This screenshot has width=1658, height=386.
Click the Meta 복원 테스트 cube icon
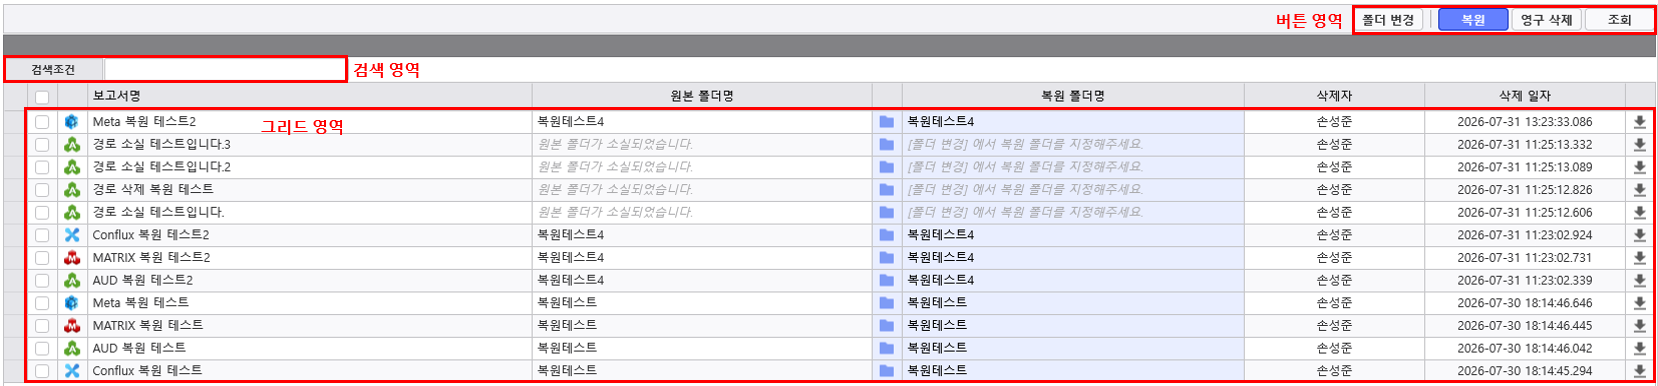click(72, 303)
